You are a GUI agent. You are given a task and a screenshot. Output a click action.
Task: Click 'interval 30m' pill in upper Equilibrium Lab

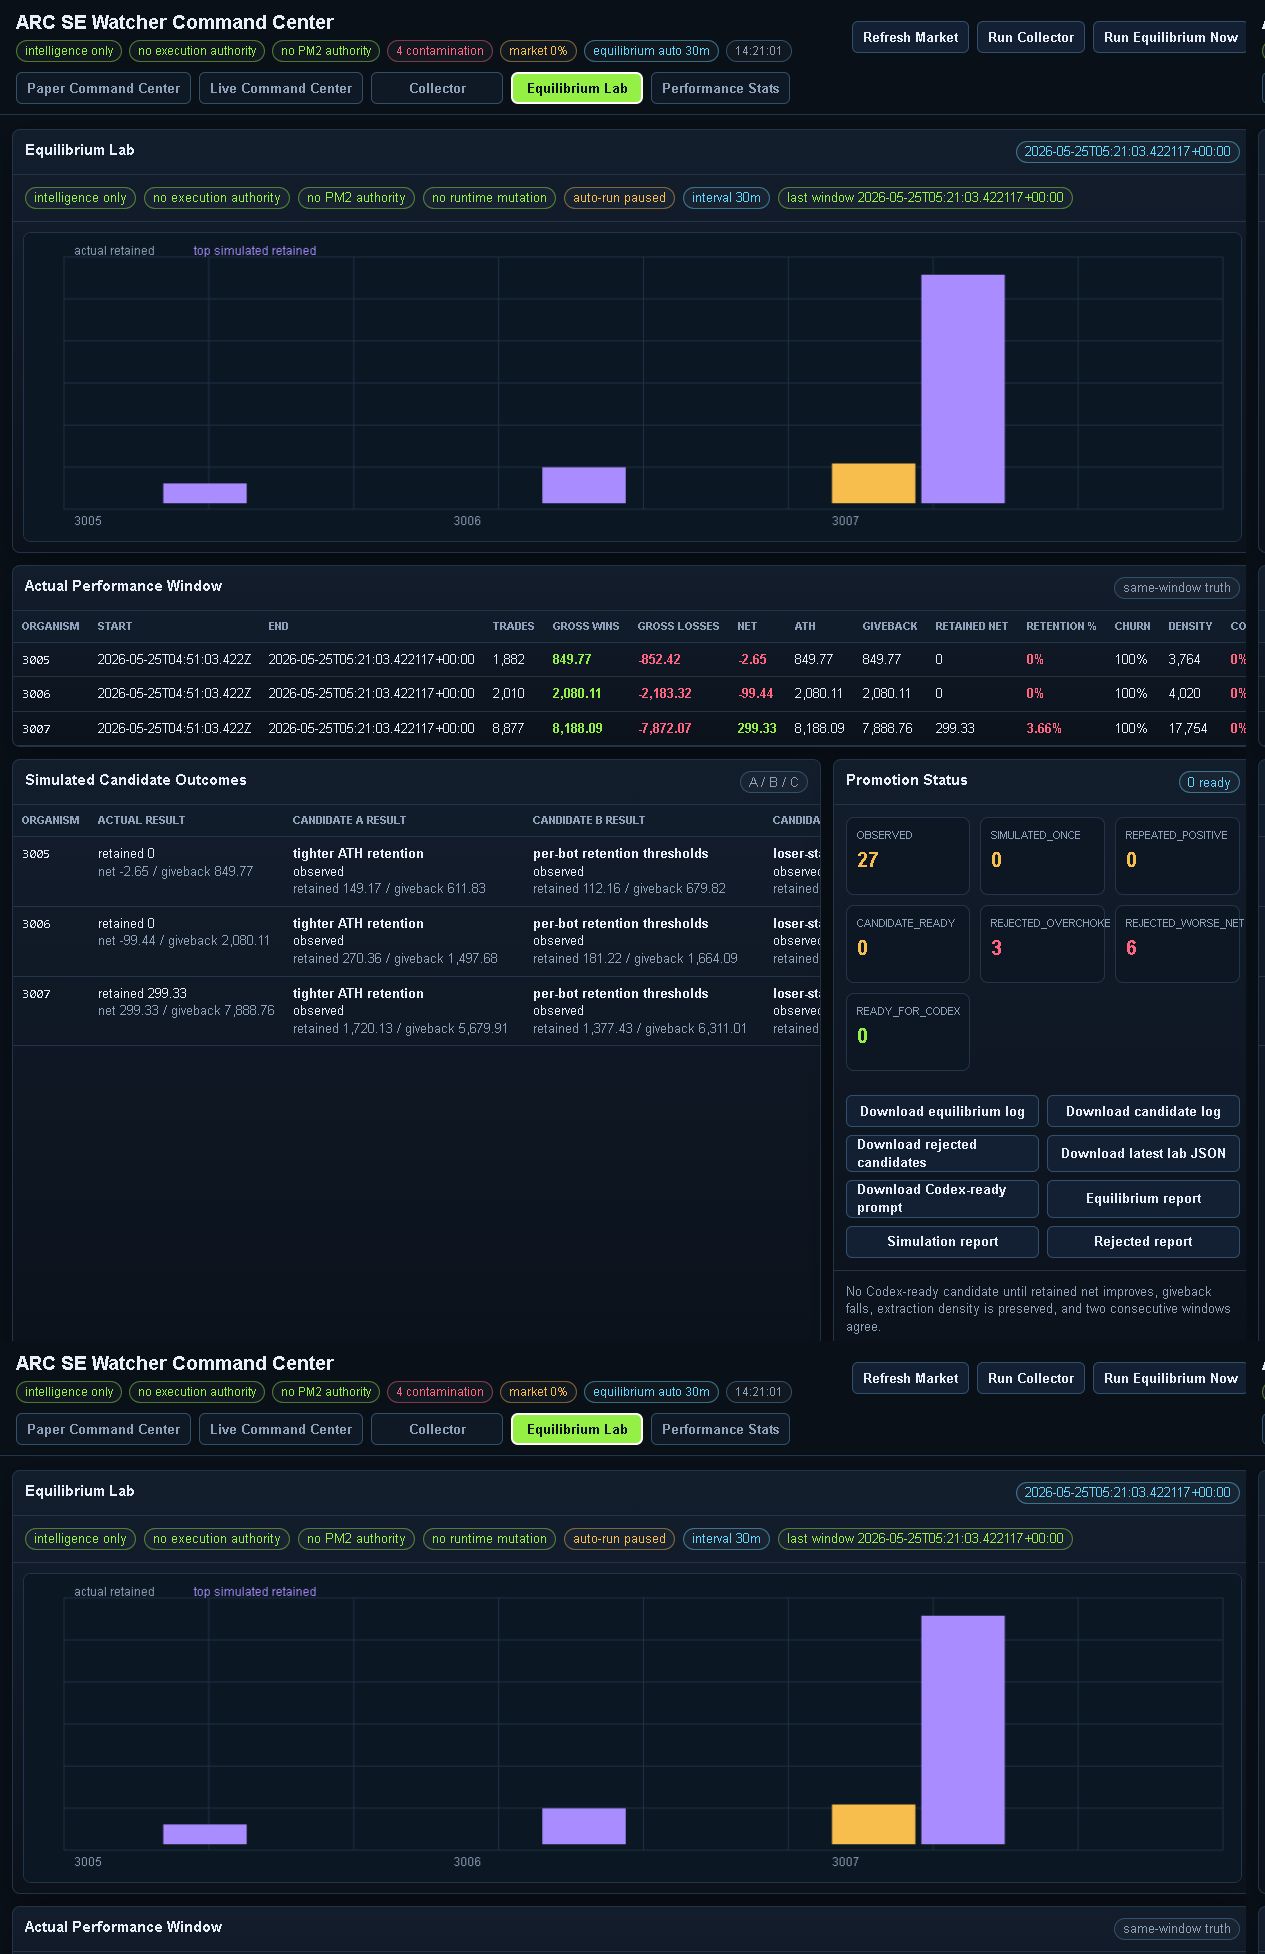click(726, 198)
